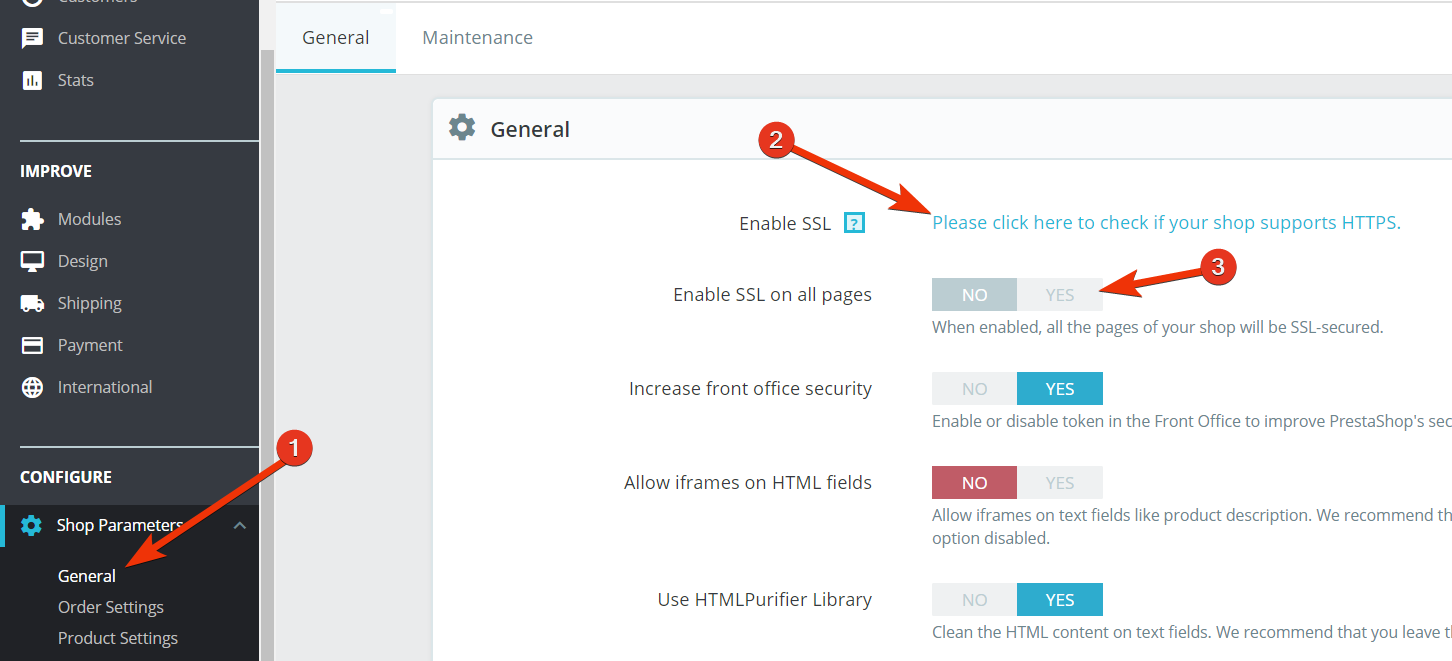Click the Shop Parameters gear icon

point(32,525)
